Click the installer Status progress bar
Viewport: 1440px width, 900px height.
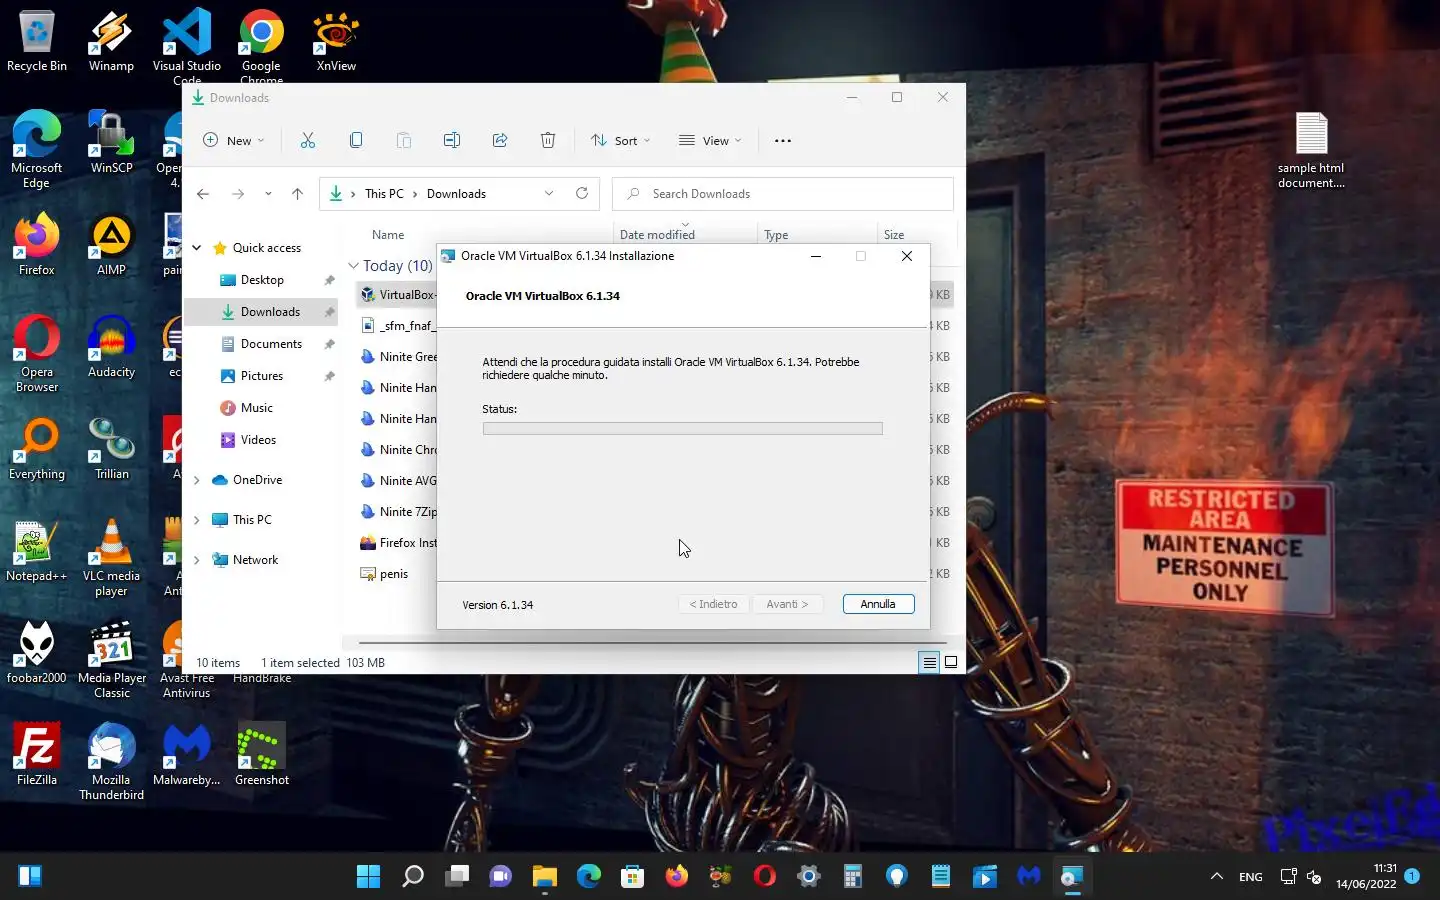[682, 428]
